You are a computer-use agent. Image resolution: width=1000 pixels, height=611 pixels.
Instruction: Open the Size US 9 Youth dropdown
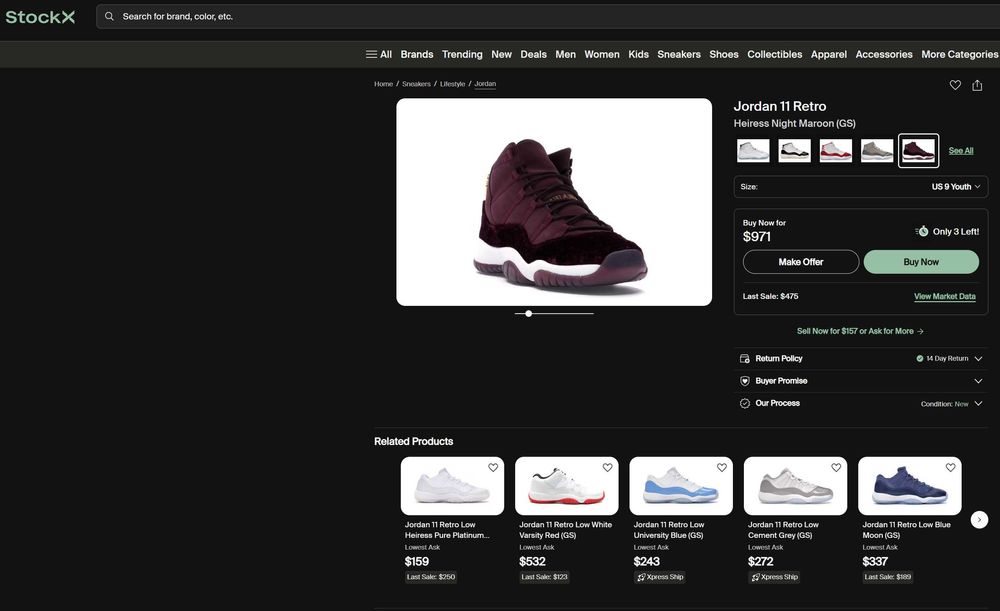tap(860, 187)
